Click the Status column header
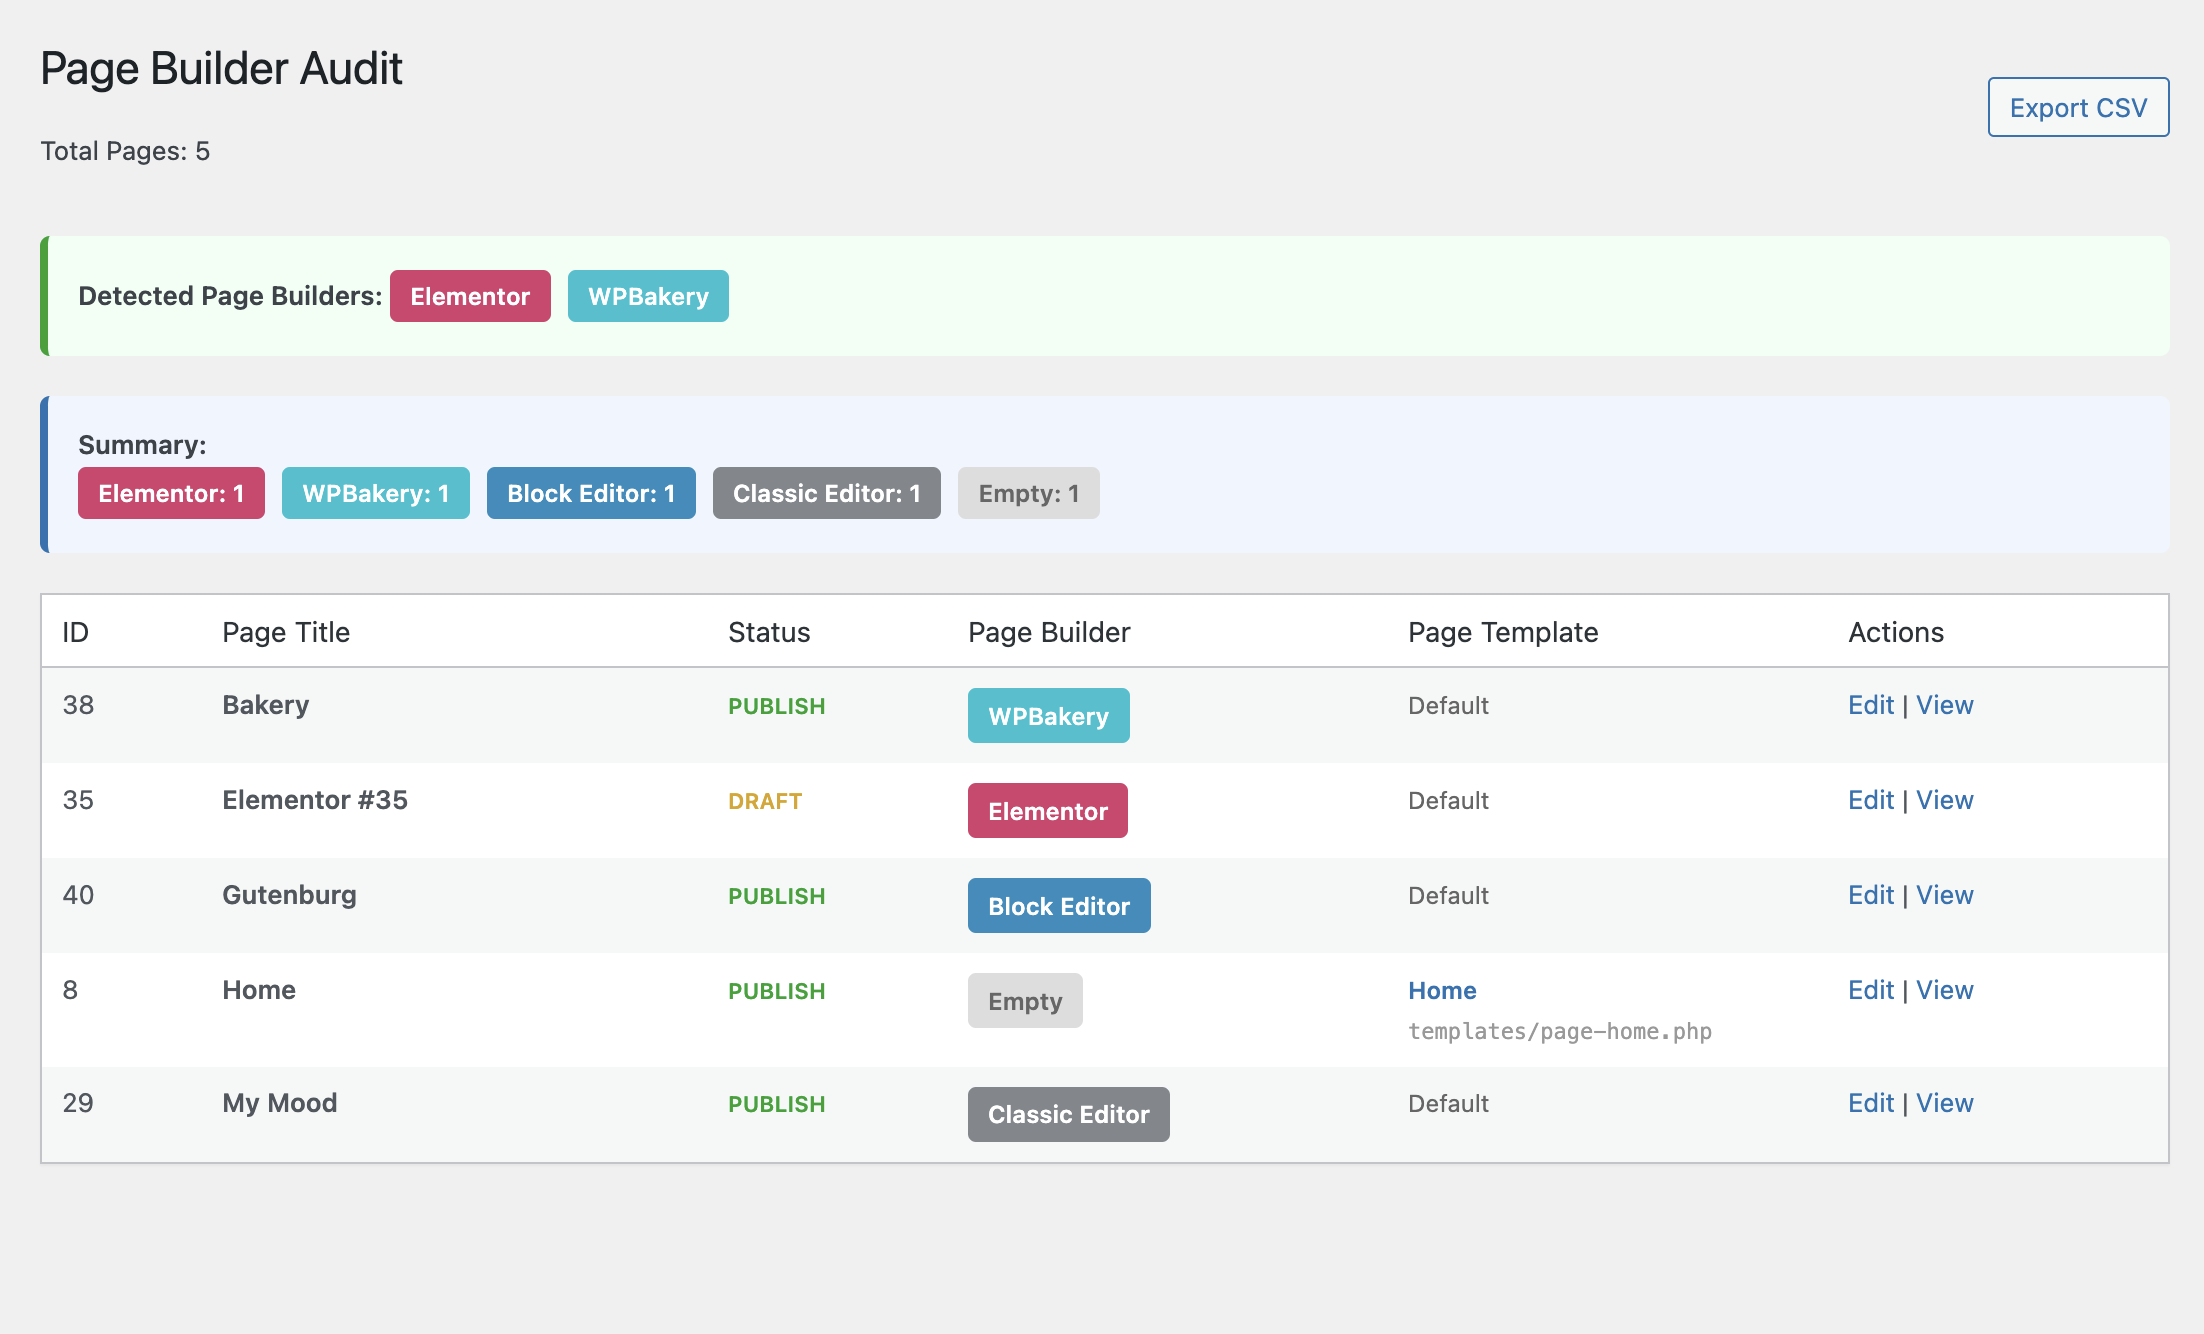2204x1334 pixels. 768,632
